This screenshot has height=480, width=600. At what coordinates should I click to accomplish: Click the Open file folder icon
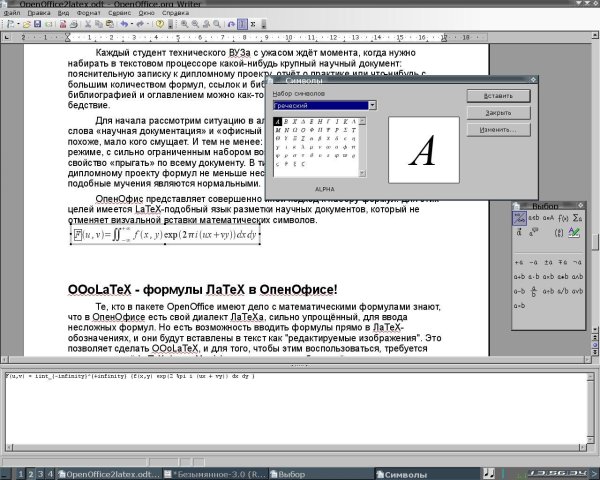tap(26, 24)
